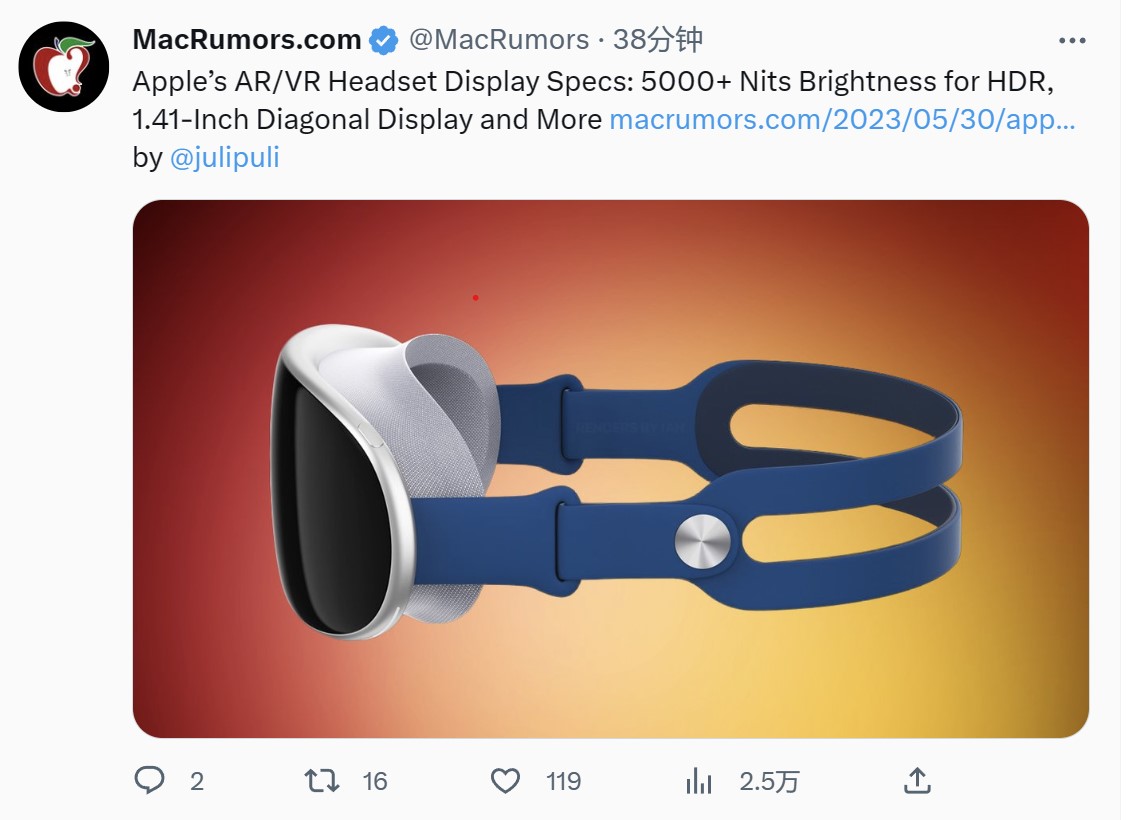Open the MacRumors.com display name

click(x=247, y=39)
